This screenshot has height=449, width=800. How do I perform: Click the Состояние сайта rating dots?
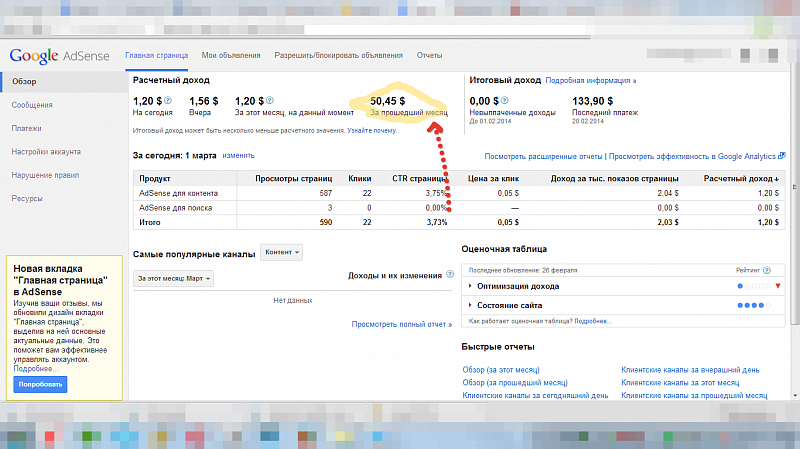[x=754, y=305]
